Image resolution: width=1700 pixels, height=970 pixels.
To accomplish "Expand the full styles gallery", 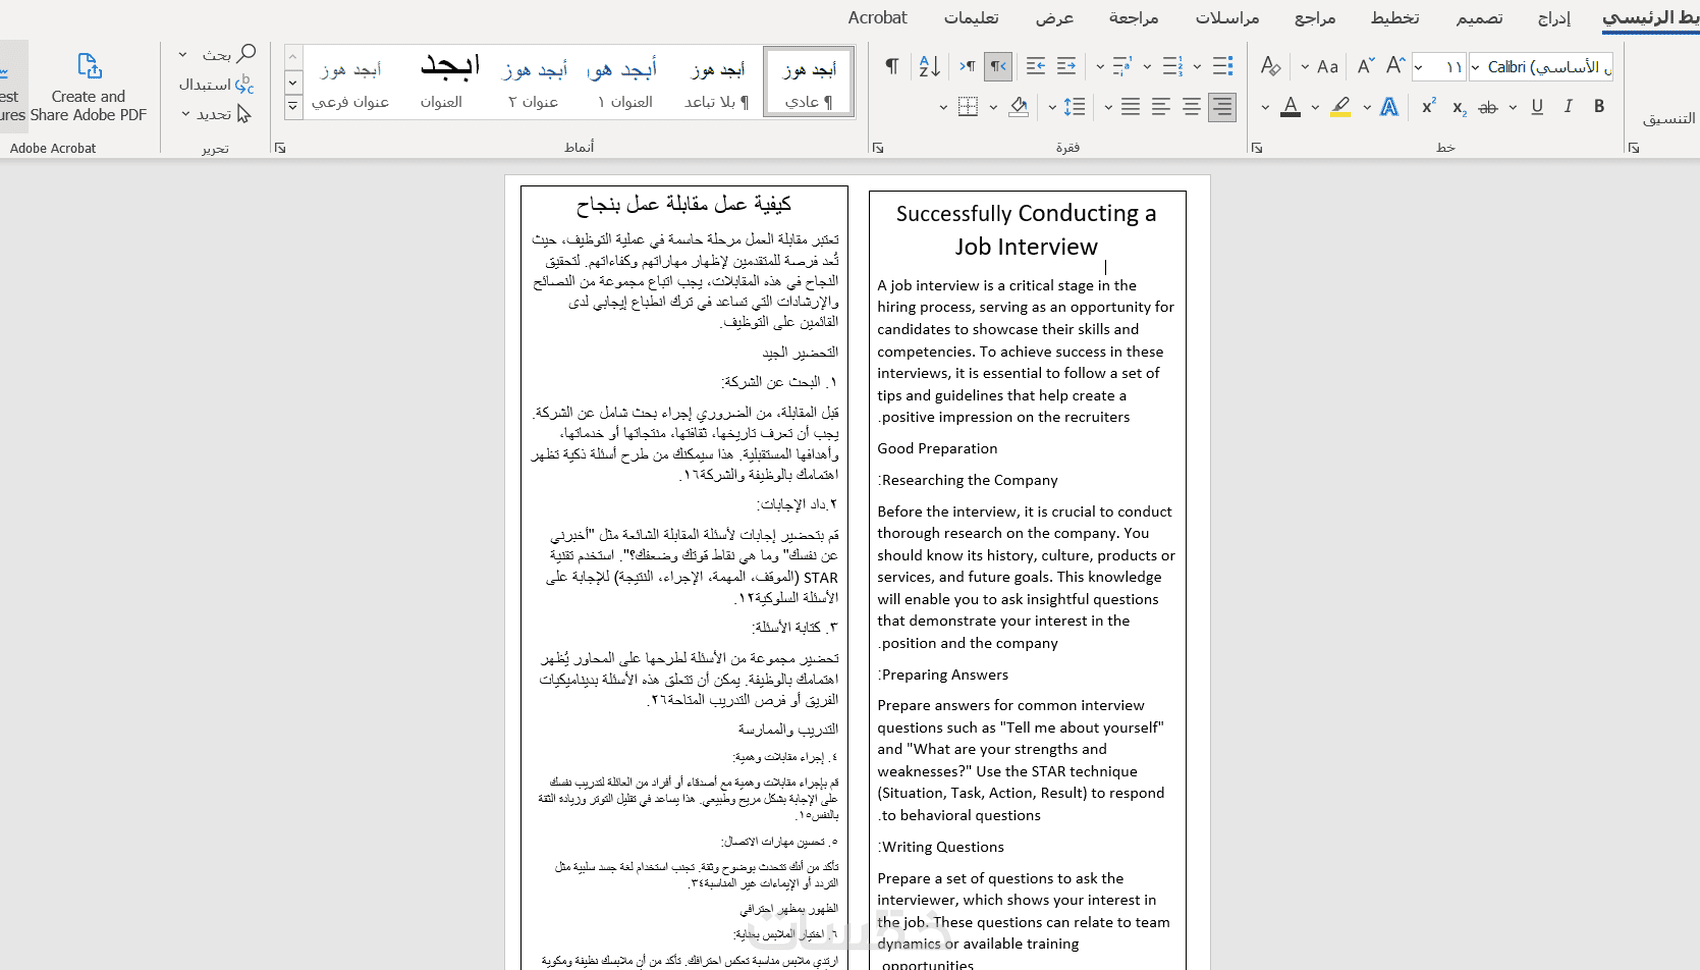I will 293,105.
